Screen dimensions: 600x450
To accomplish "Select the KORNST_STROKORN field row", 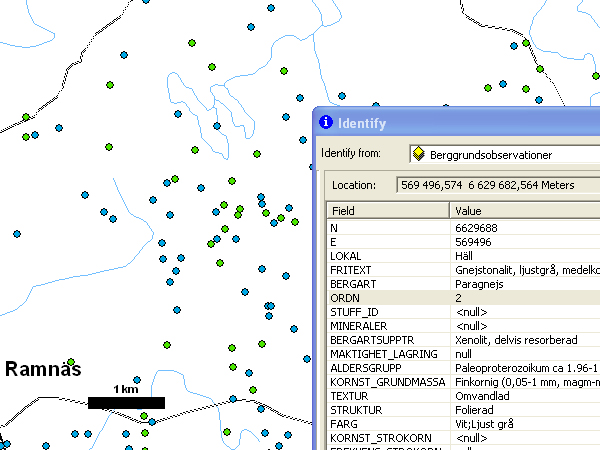I will 463,438.
